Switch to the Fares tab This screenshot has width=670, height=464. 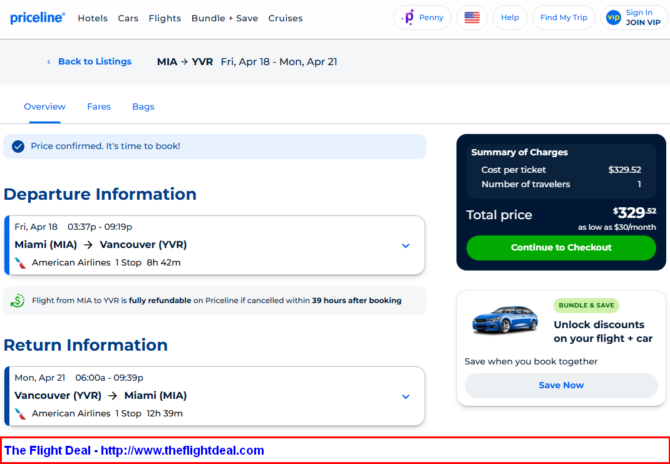click(x=99, y=106)
